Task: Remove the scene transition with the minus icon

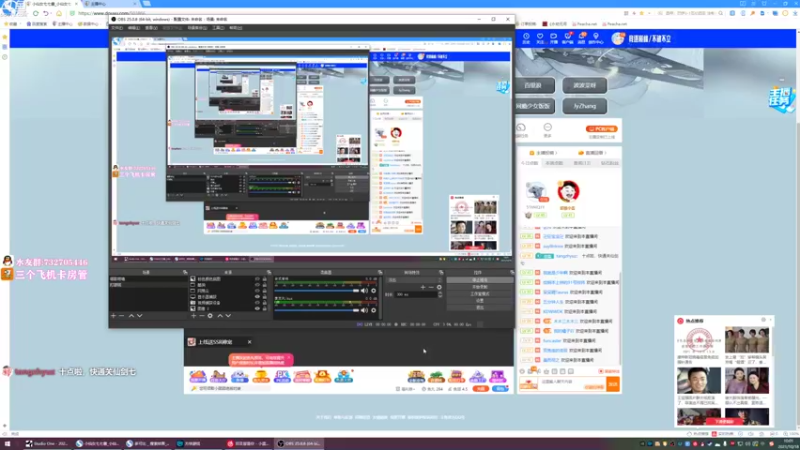Action: (x=431, y=287)
